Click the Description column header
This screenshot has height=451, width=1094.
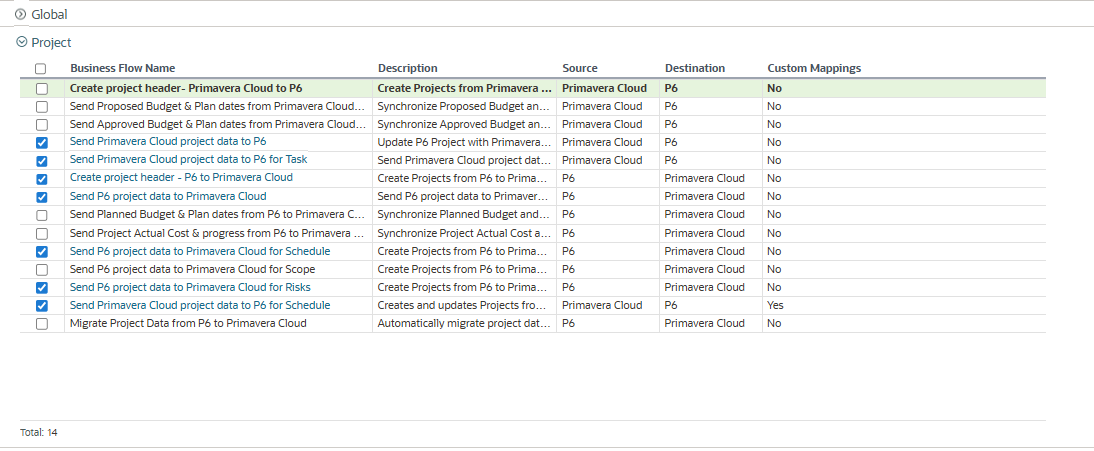tap(407, 68)
